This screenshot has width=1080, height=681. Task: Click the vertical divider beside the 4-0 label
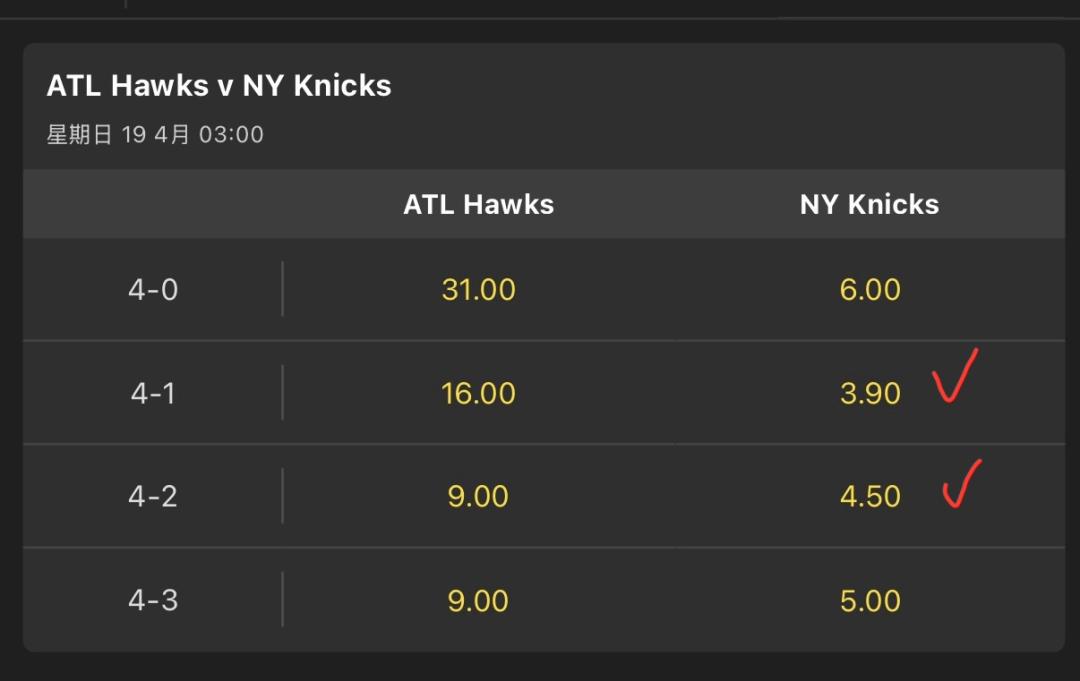(x=282, y=289)
